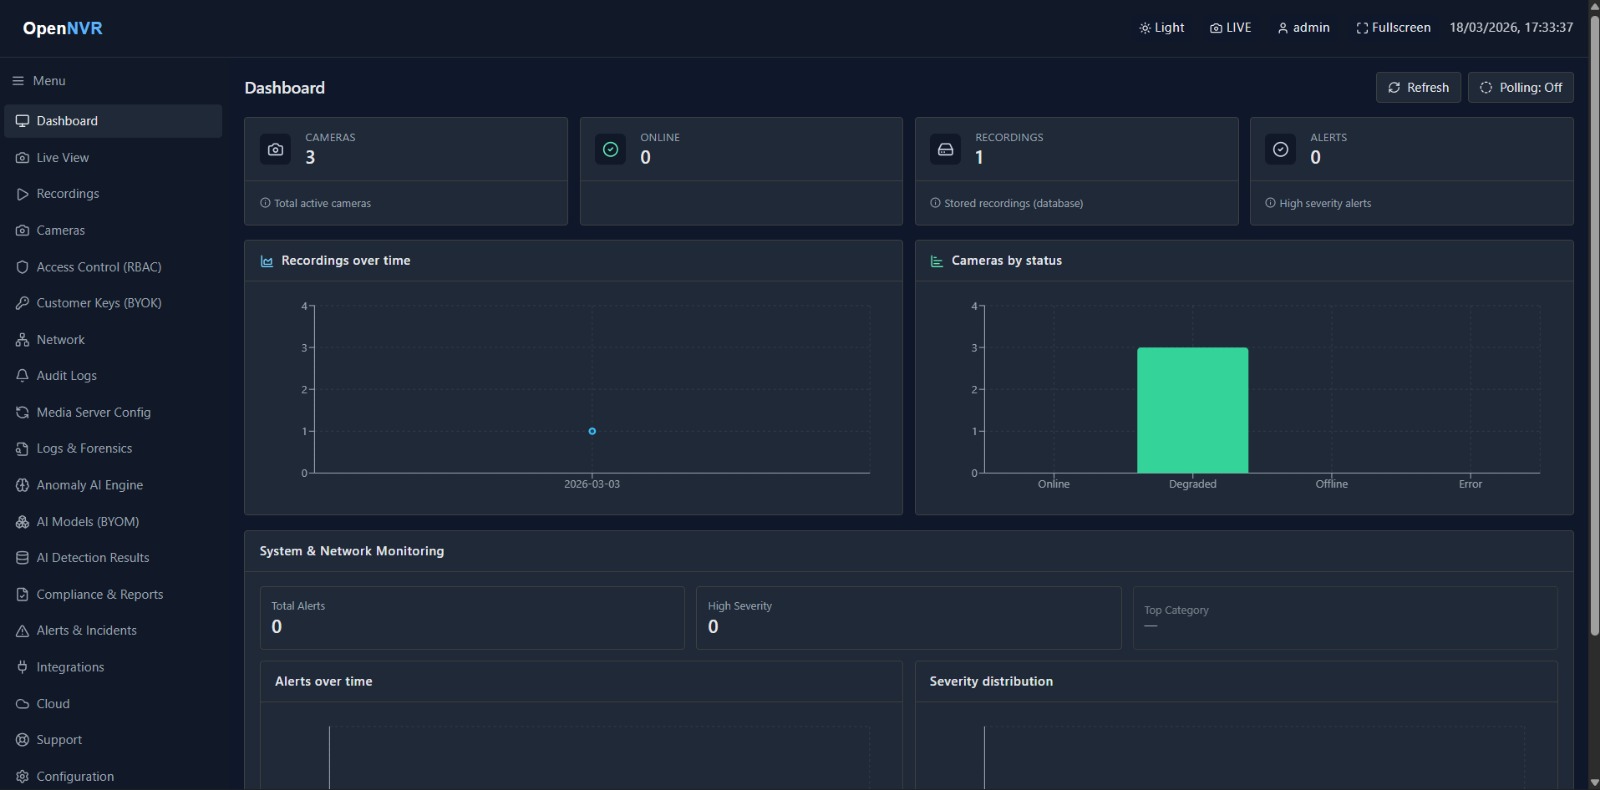Click the data point on Recordings chart

click(592, 431)
